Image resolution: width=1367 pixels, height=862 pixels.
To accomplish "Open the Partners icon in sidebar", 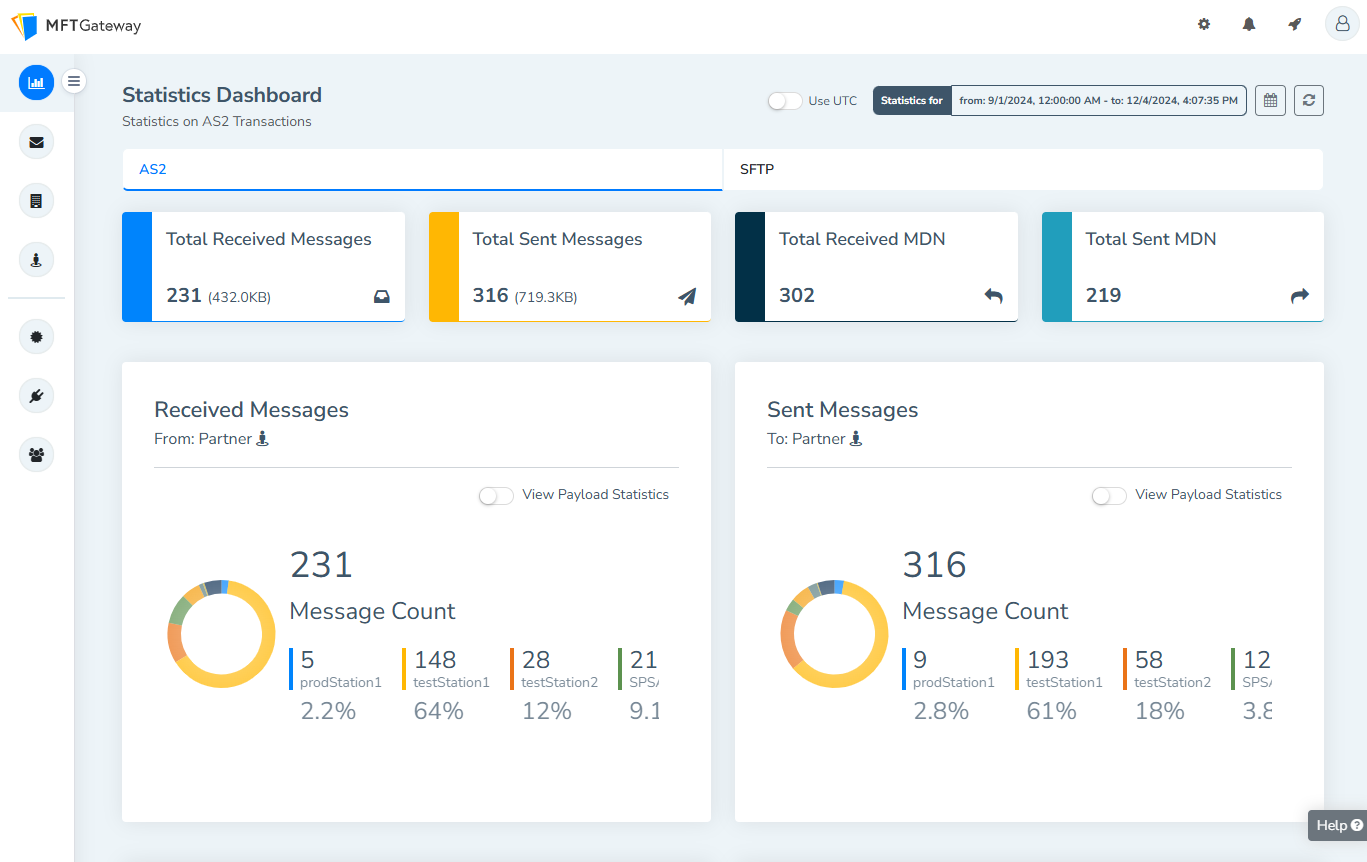I will click(x=36, y=260).
